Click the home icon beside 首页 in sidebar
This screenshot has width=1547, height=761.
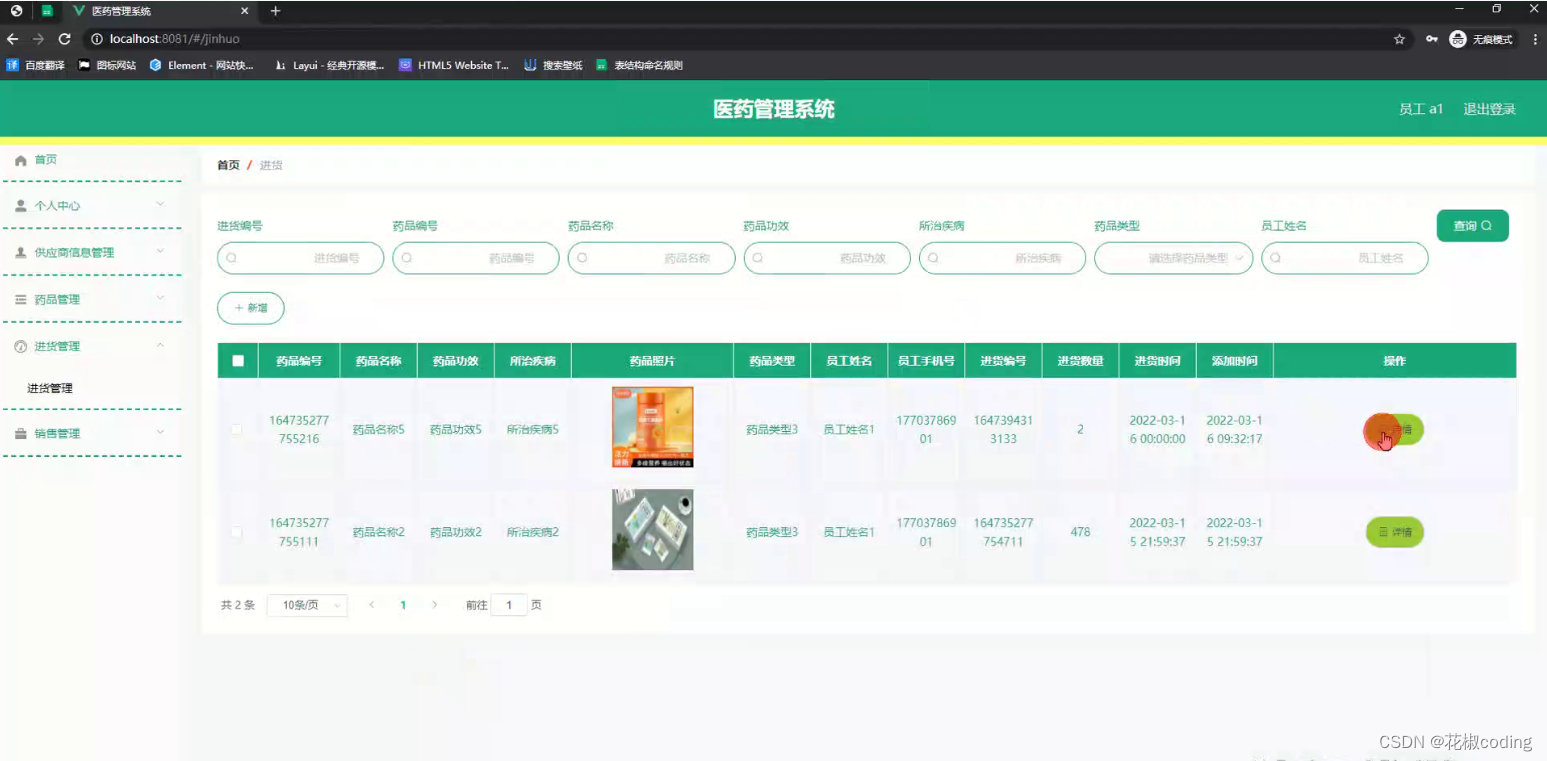[20, 160]
